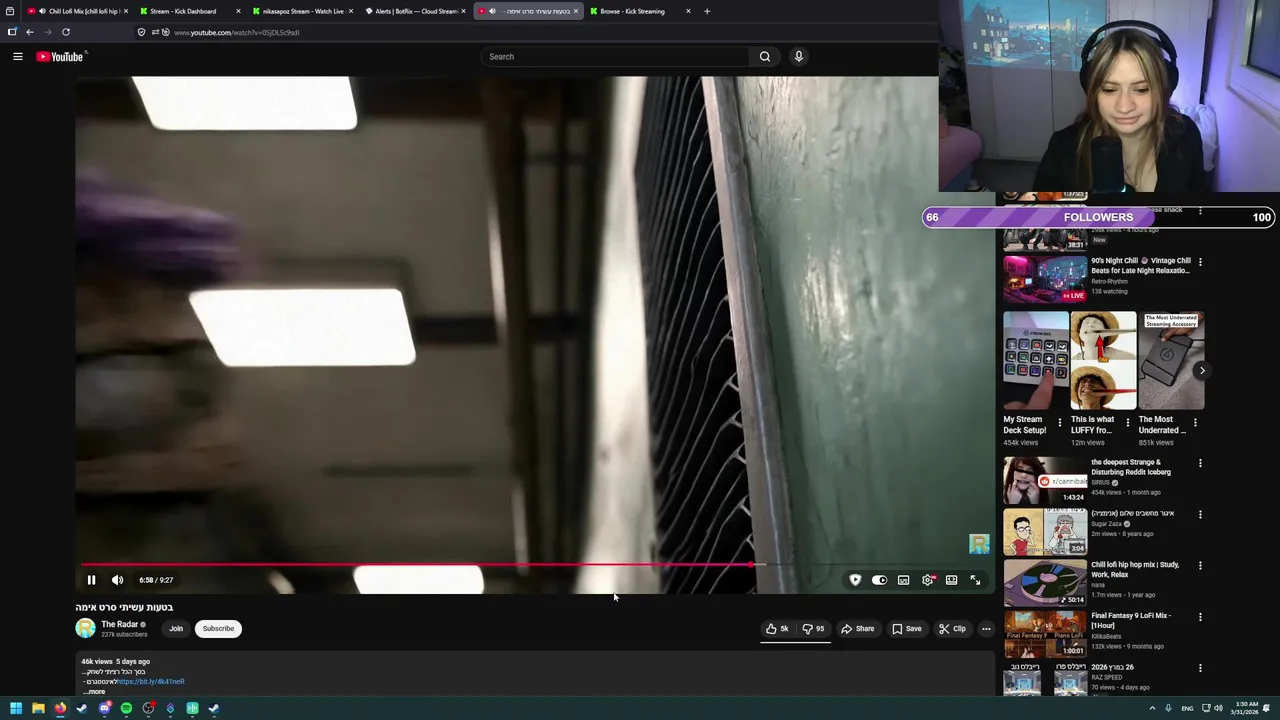
Task: Open options for My Stream Deck Setup
Action: (1060, 423)
